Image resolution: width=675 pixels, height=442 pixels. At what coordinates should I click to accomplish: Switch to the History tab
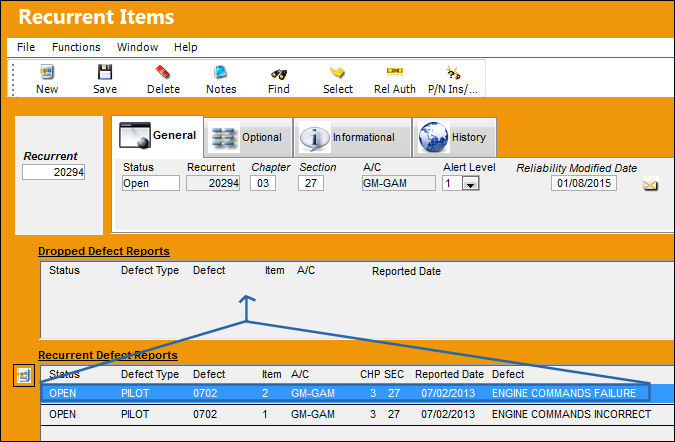pyautogui.click(x=454, y=137)
